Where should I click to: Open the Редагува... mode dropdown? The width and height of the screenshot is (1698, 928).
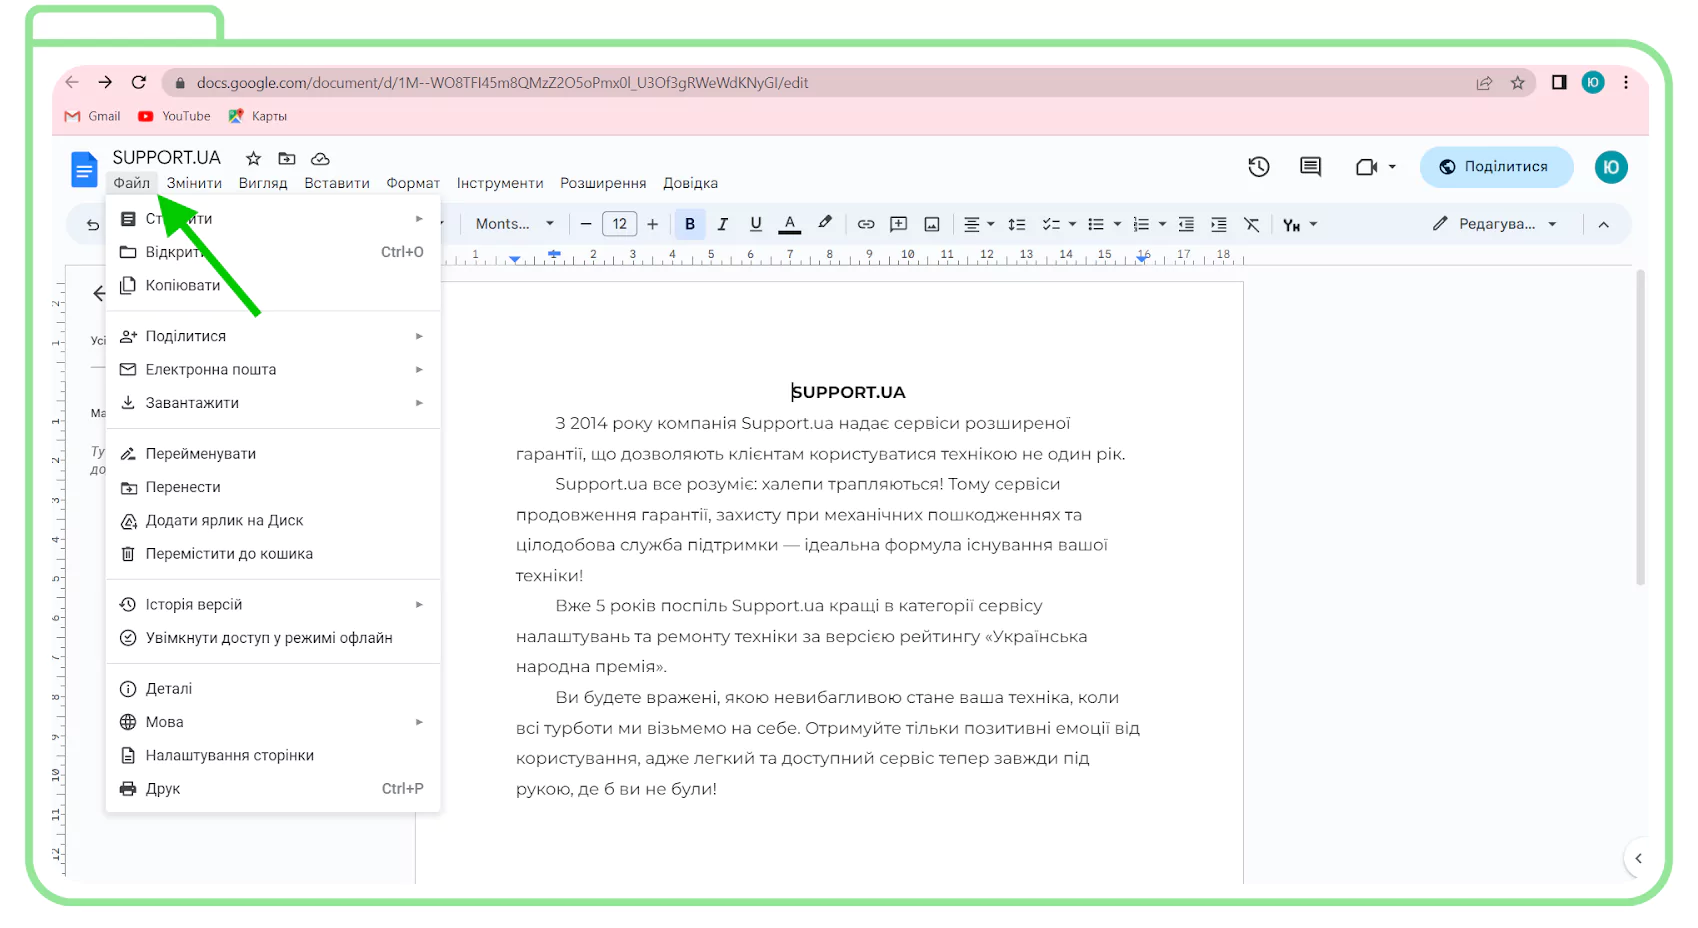[1495, 224]
